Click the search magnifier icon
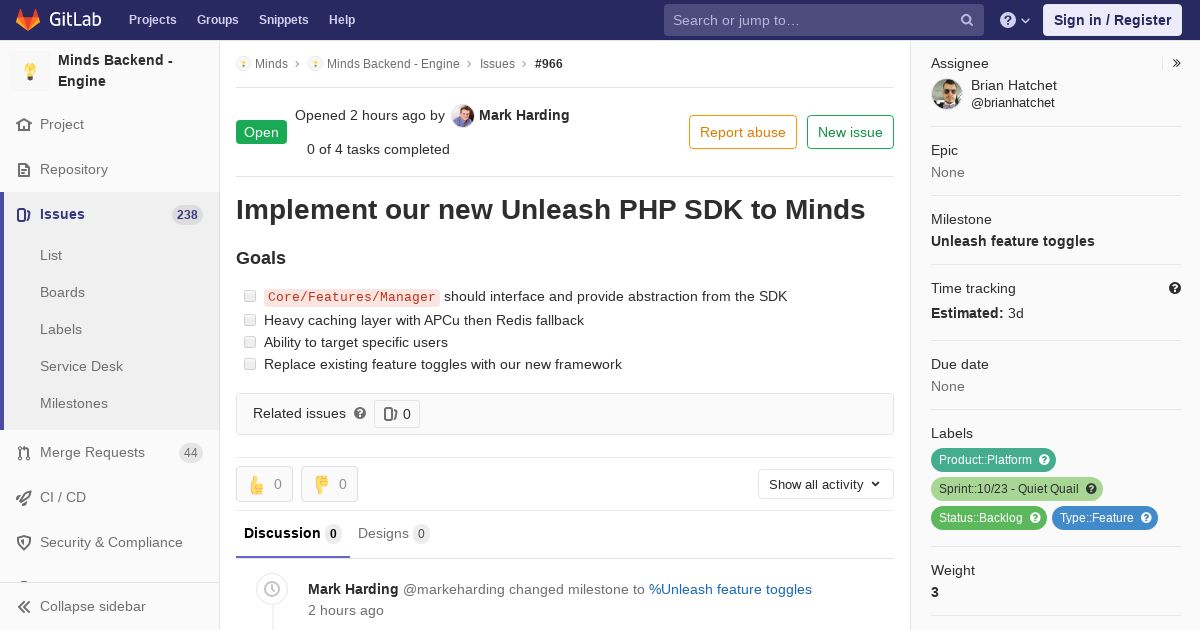The width and height of the screenshot is (1200, 630). (x=966, y=20)
